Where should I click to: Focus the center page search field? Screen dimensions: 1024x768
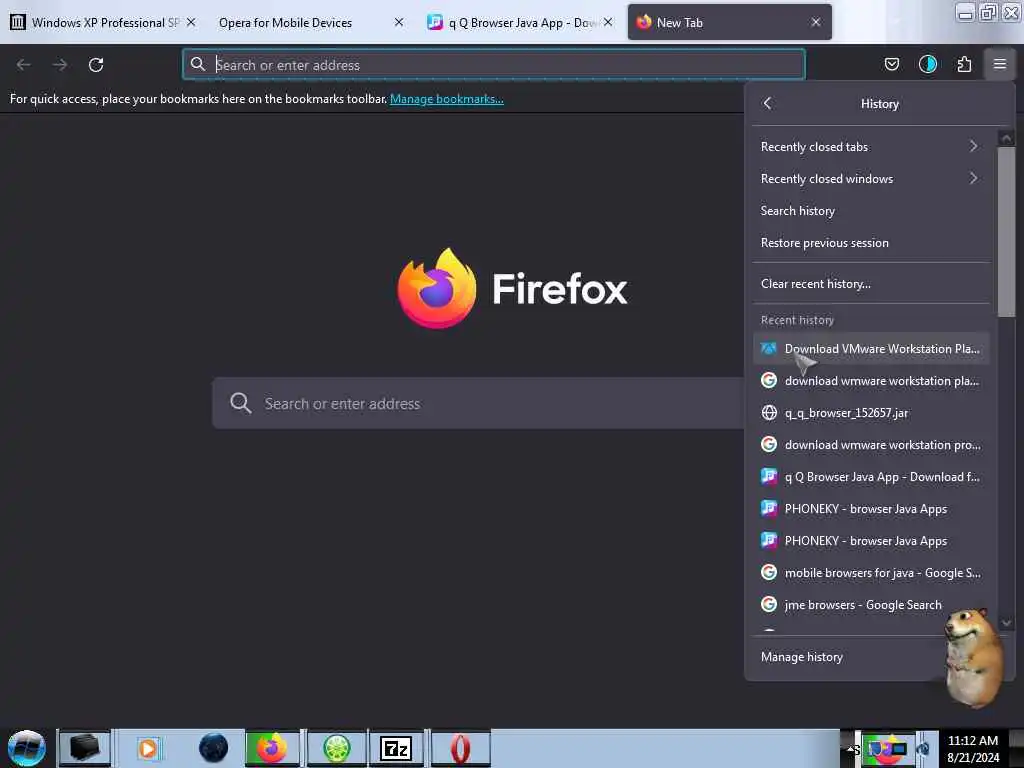[478, 403]
